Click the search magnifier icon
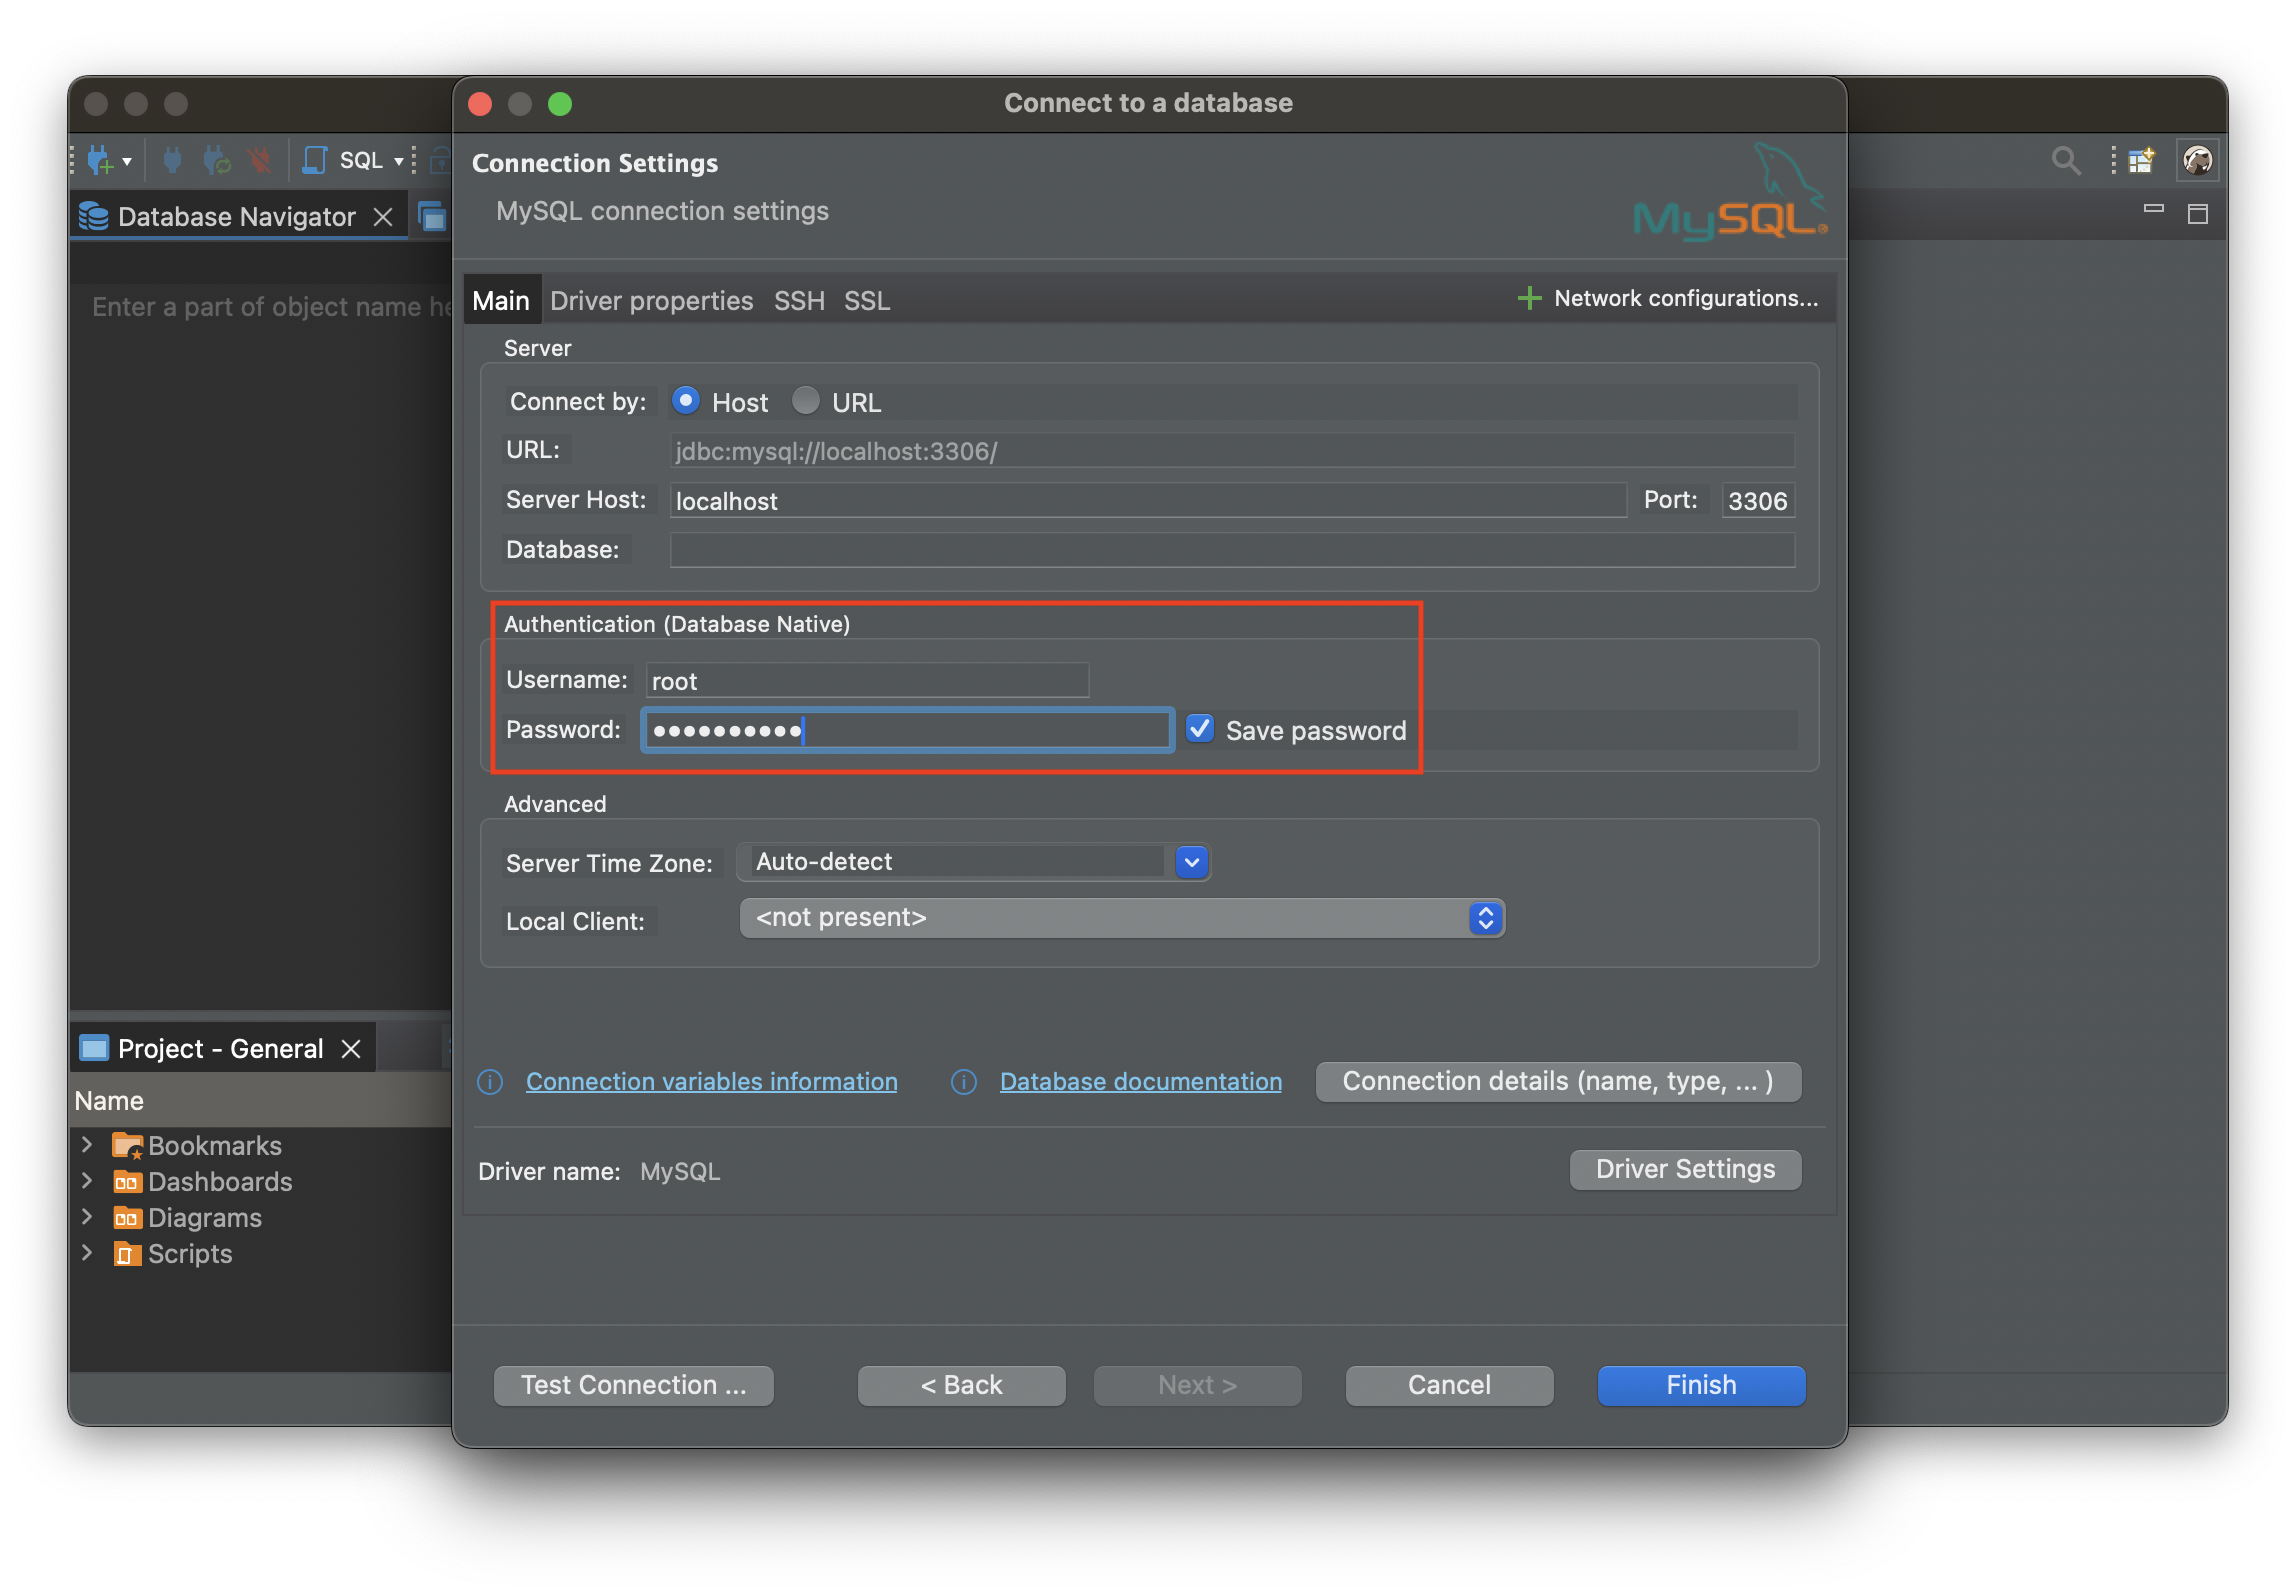 coord(2065,160)
